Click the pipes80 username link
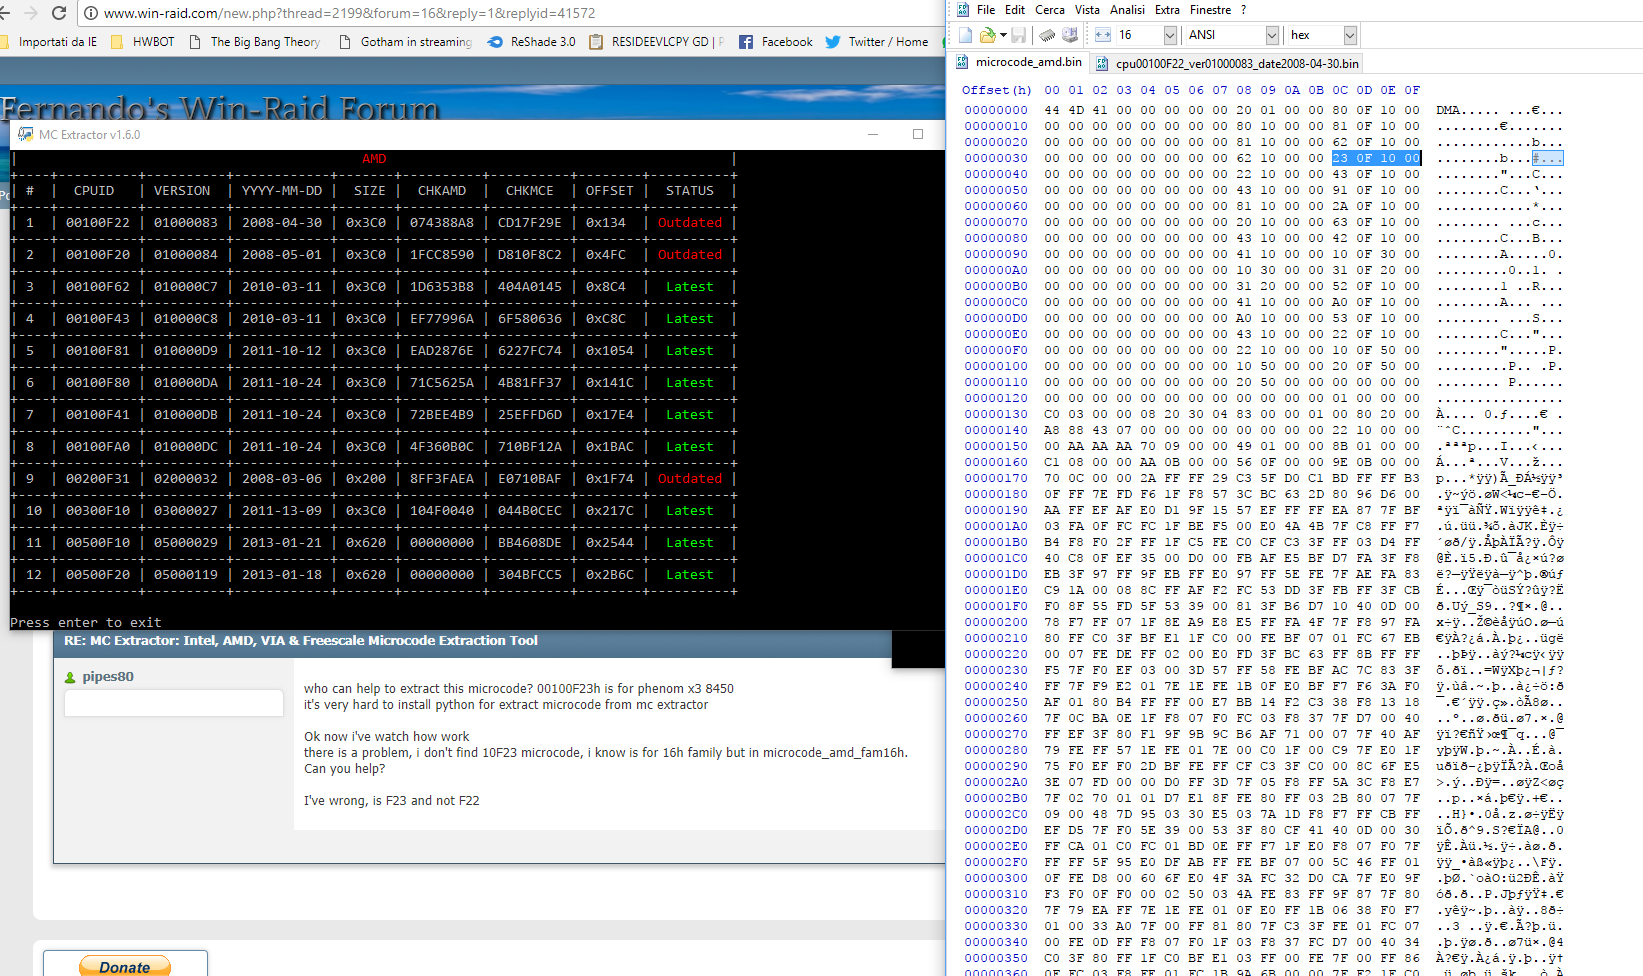1643x976 pixels. 108,676
